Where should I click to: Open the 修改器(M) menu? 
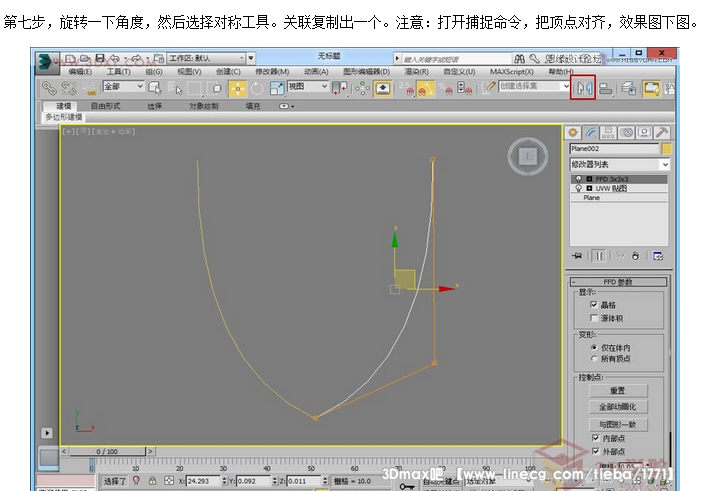[272, 72]
